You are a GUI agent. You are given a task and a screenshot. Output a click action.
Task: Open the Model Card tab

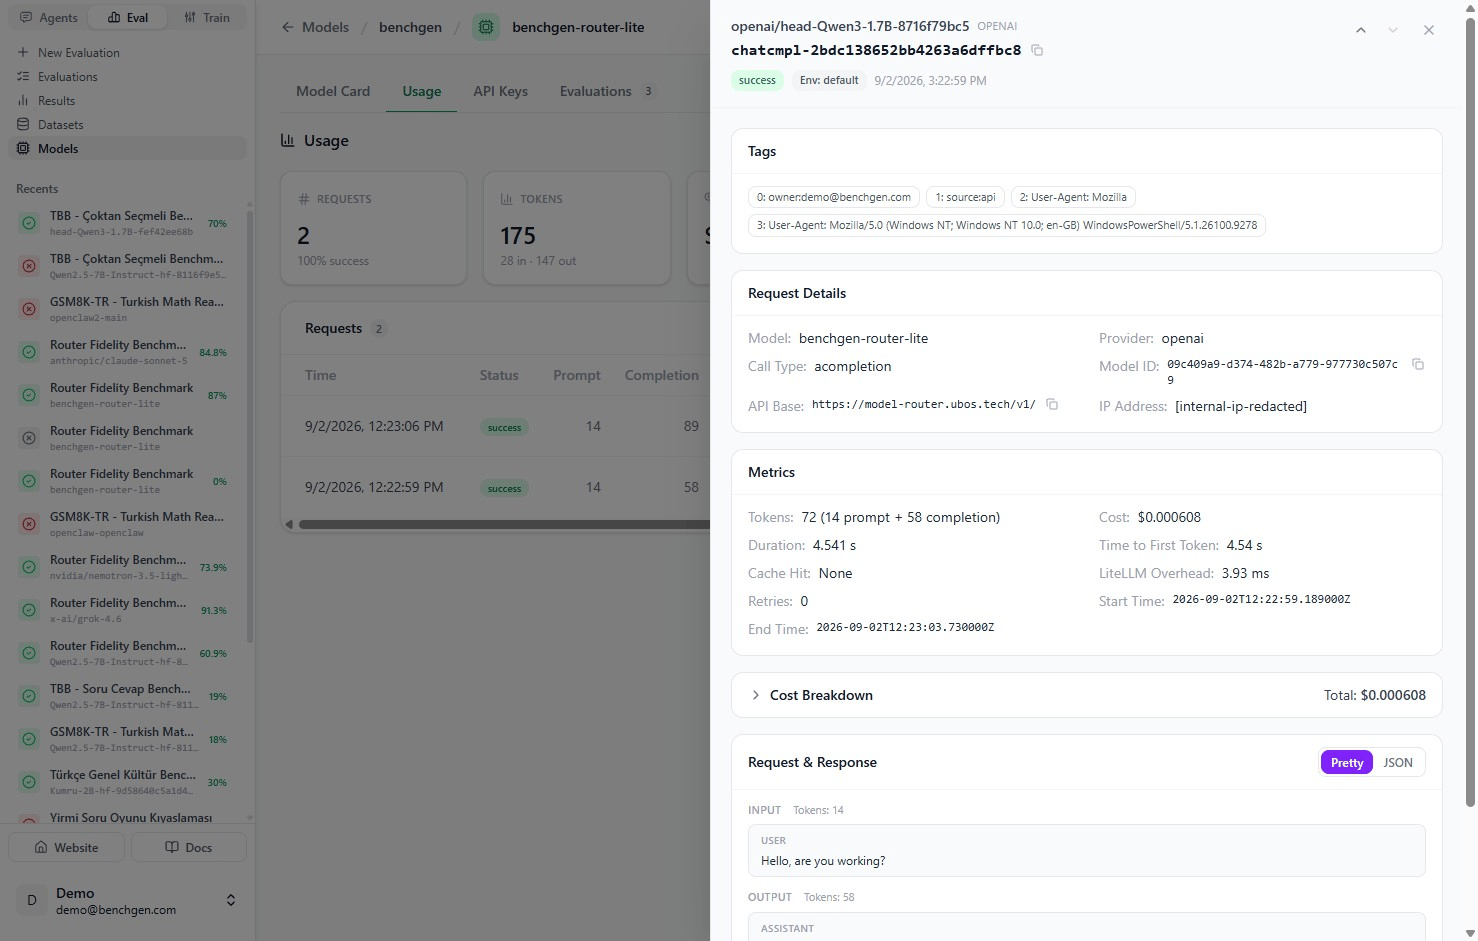click(333, 91)
